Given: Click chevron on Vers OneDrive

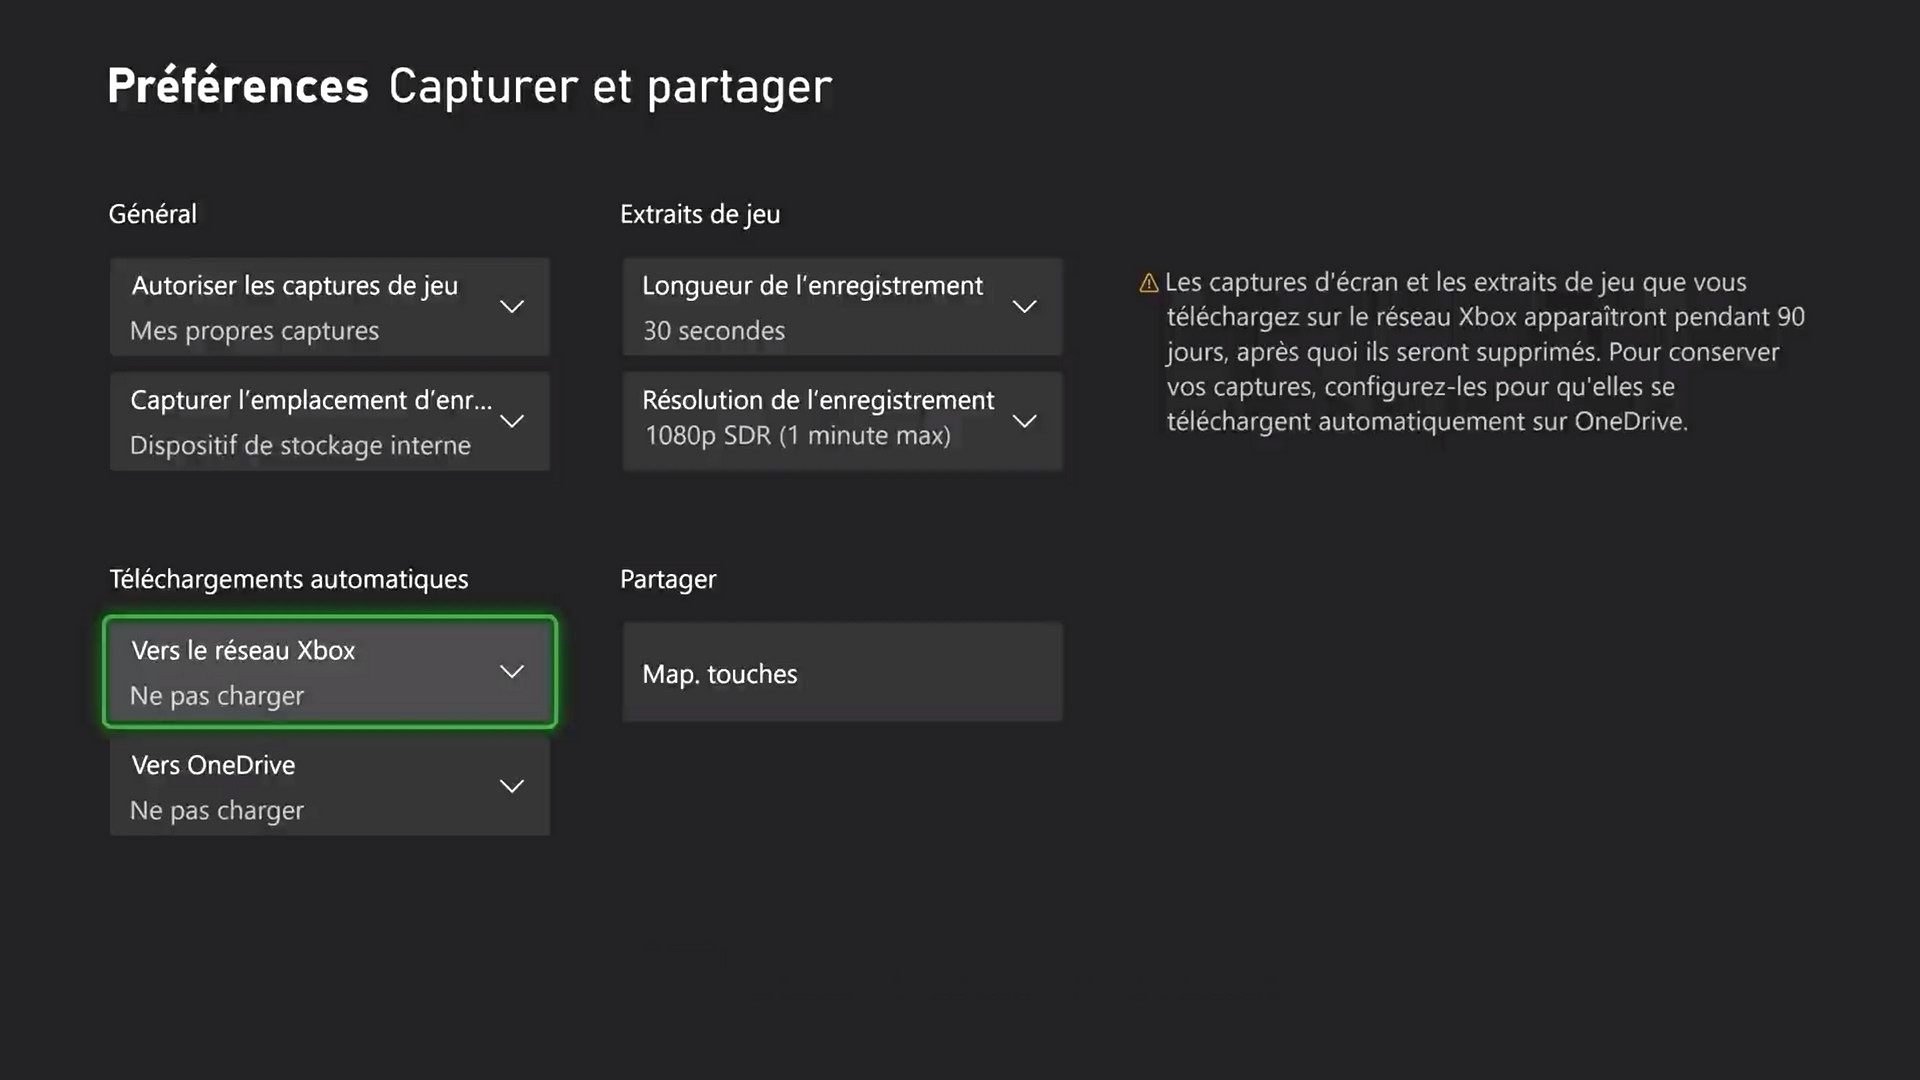Looking at the screenshot, I should pos(511,787).
